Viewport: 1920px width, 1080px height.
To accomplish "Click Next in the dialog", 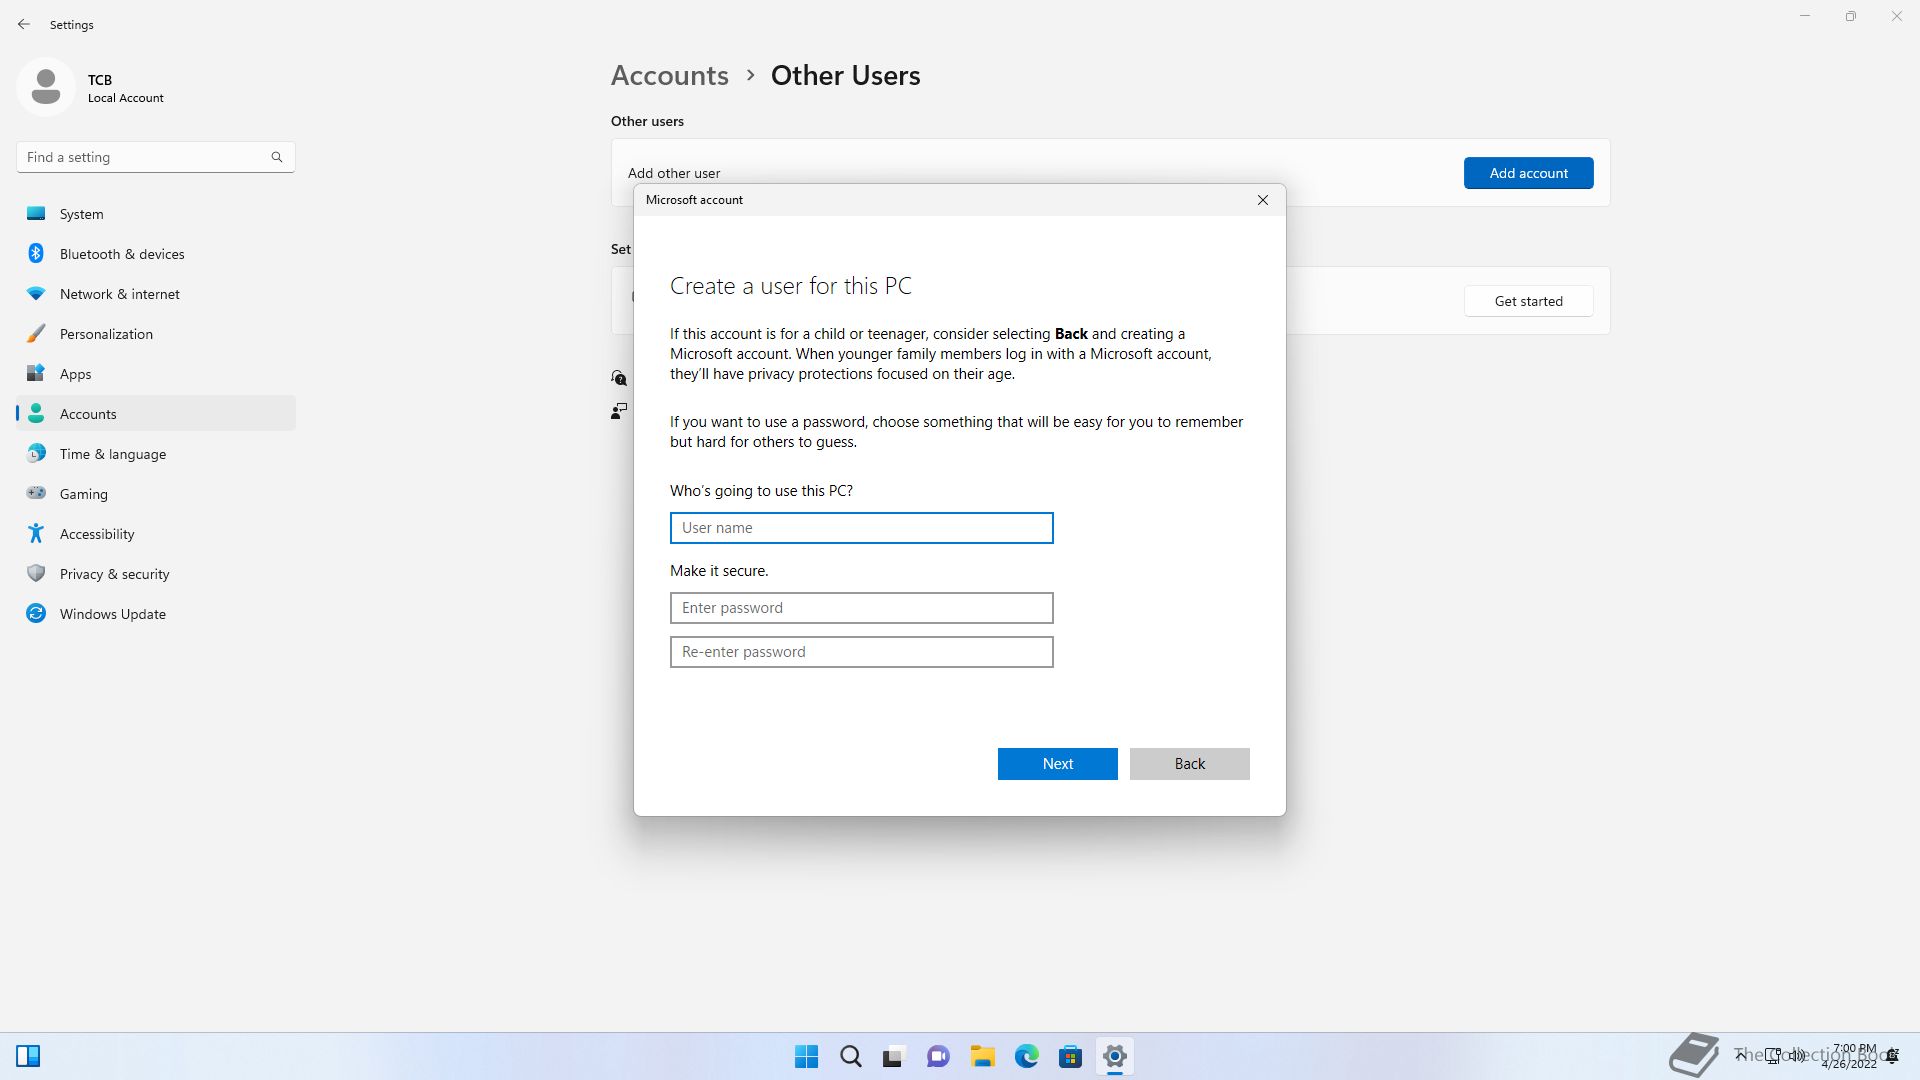I will point(1057,764).
